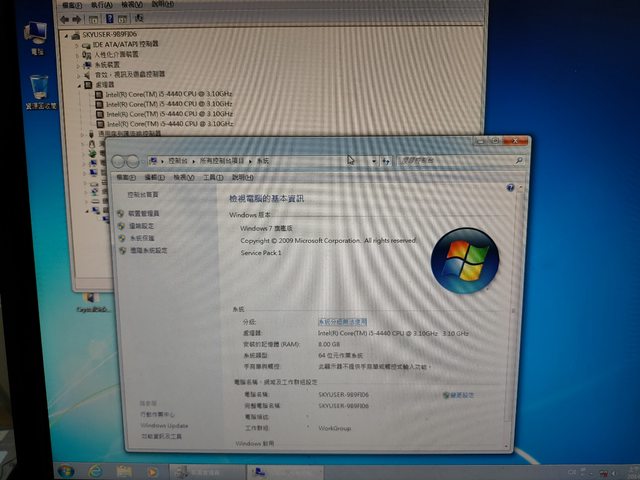This screenshot has height=480, width=640.
Task: Click the System window back navigation button
Action: 120,161
